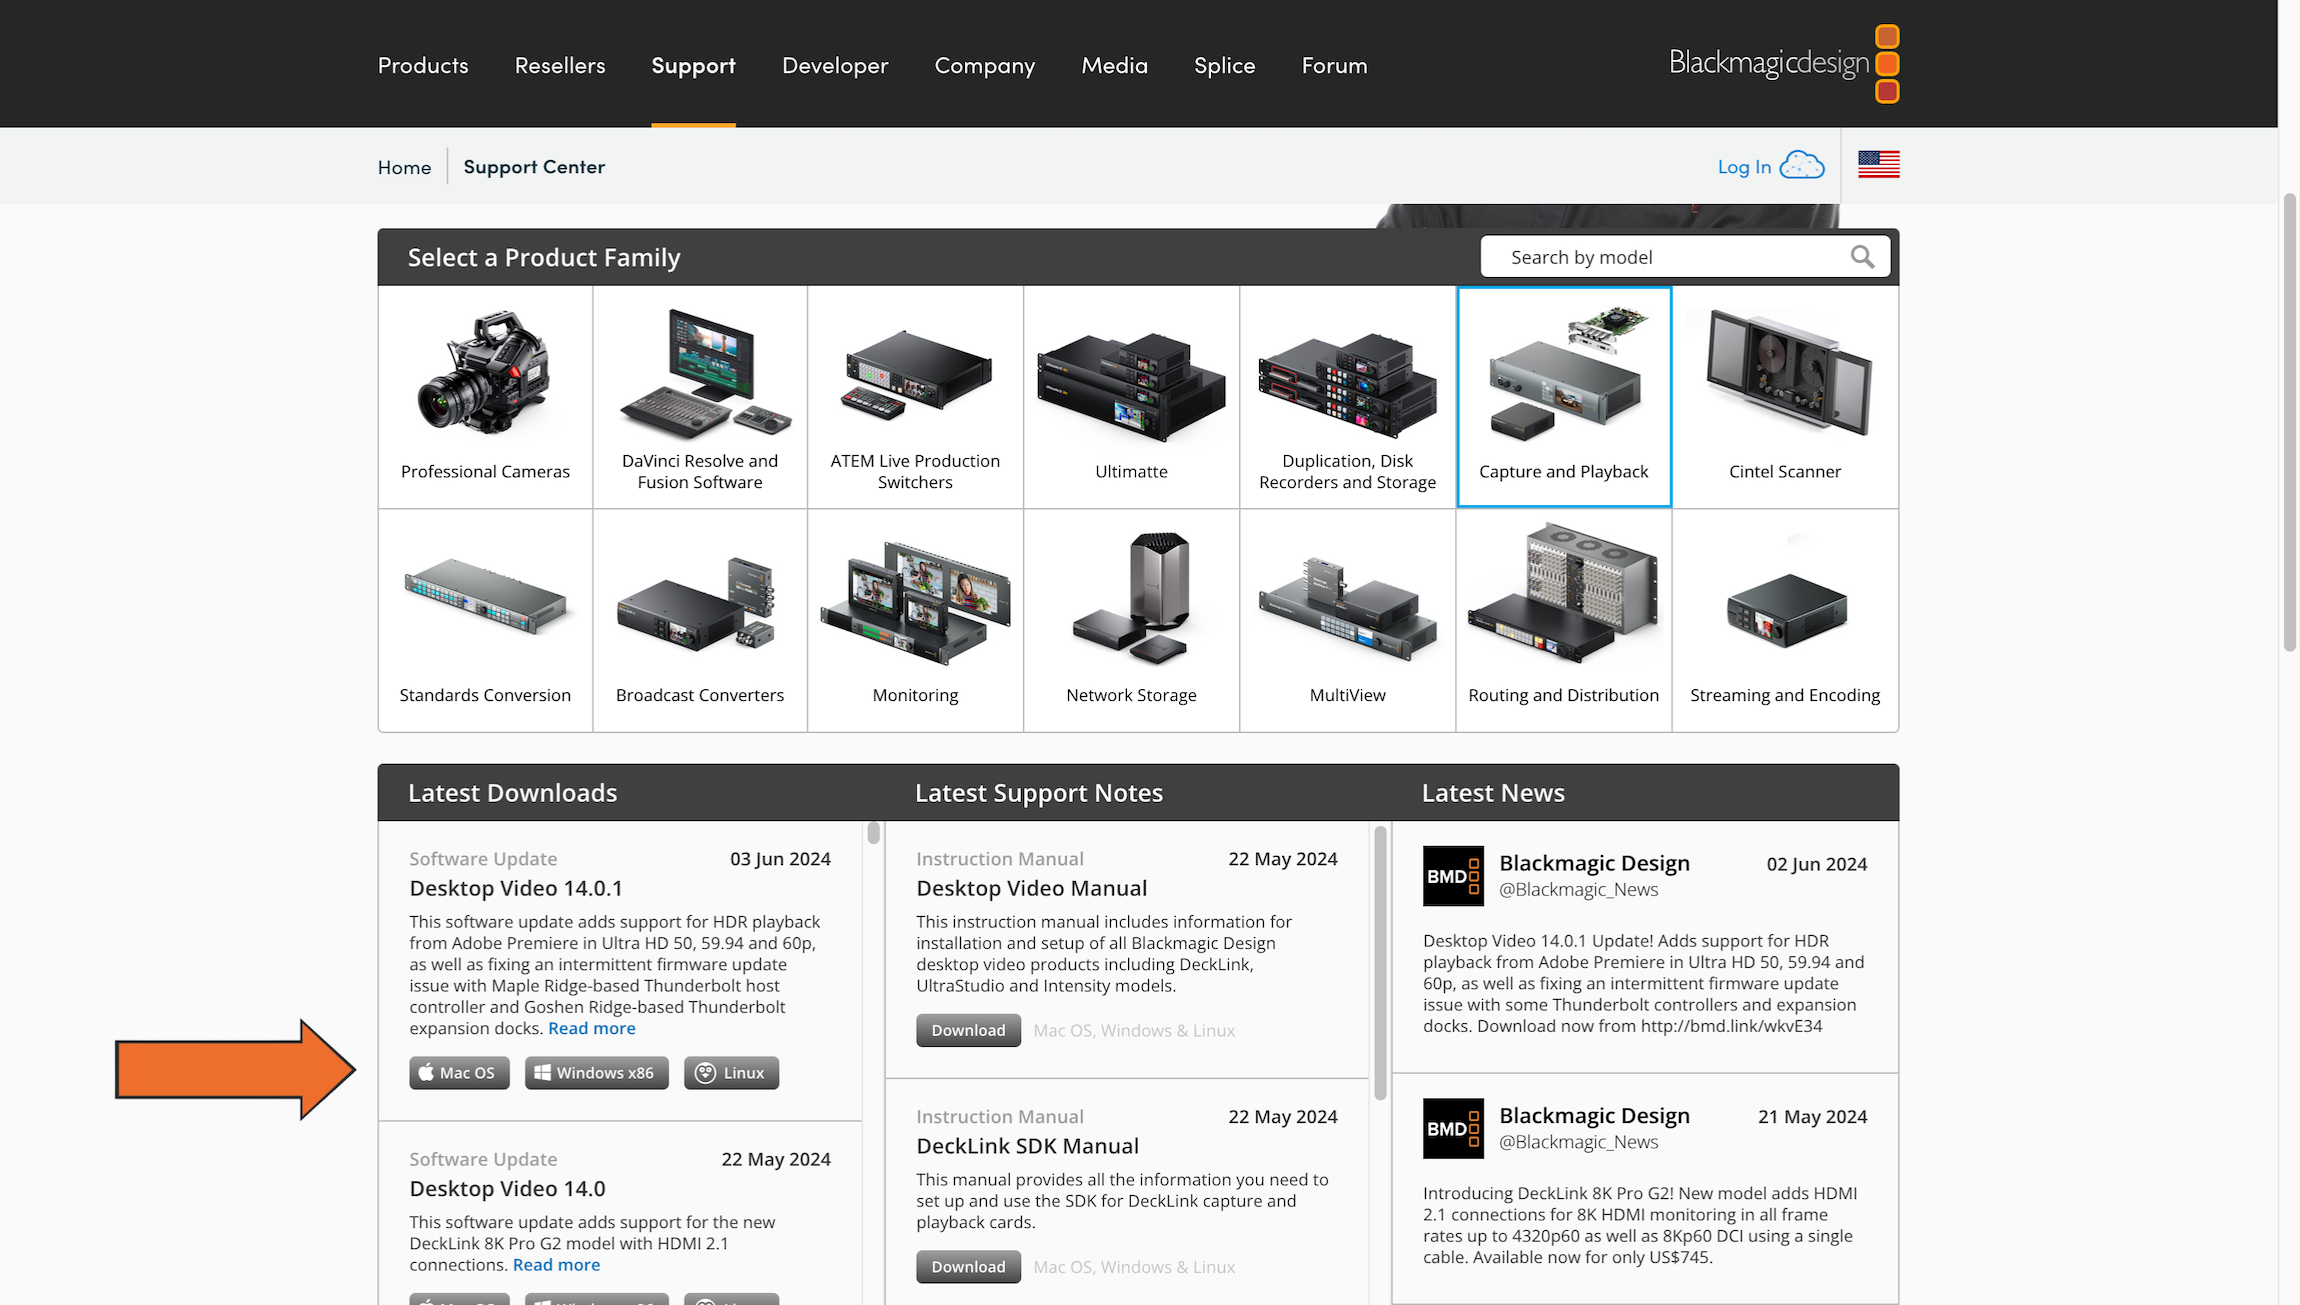Click the BMD avatar on the first news post
Screen dimensions: 2300x1305
point(1453,876)
